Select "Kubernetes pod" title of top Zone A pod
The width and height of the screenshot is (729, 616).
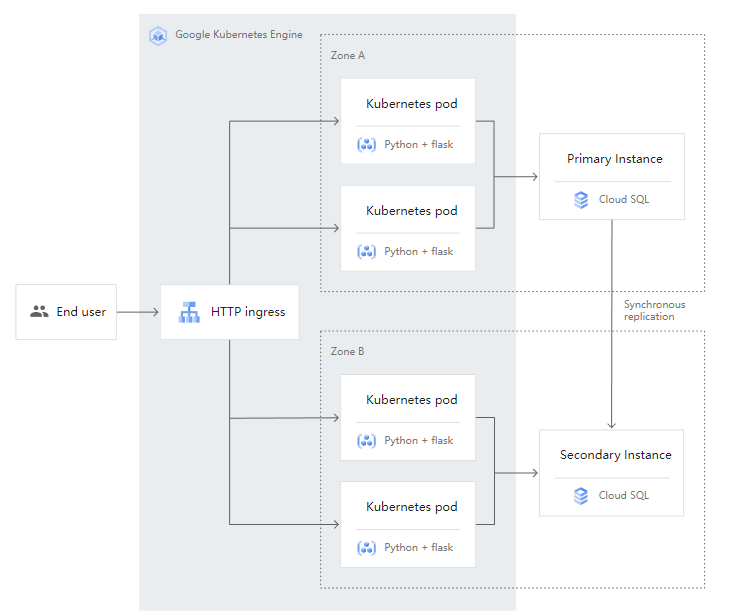pyautogui.click(x=411, y=104)
